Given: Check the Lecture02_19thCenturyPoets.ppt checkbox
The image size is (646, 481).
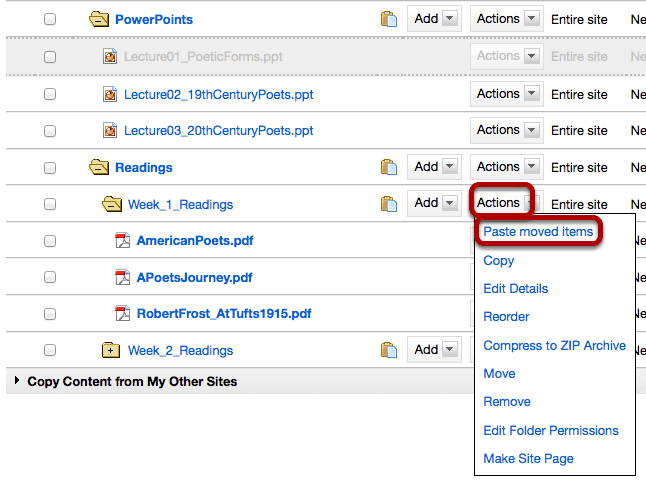Looking at the screenshot, I should 50,94.
